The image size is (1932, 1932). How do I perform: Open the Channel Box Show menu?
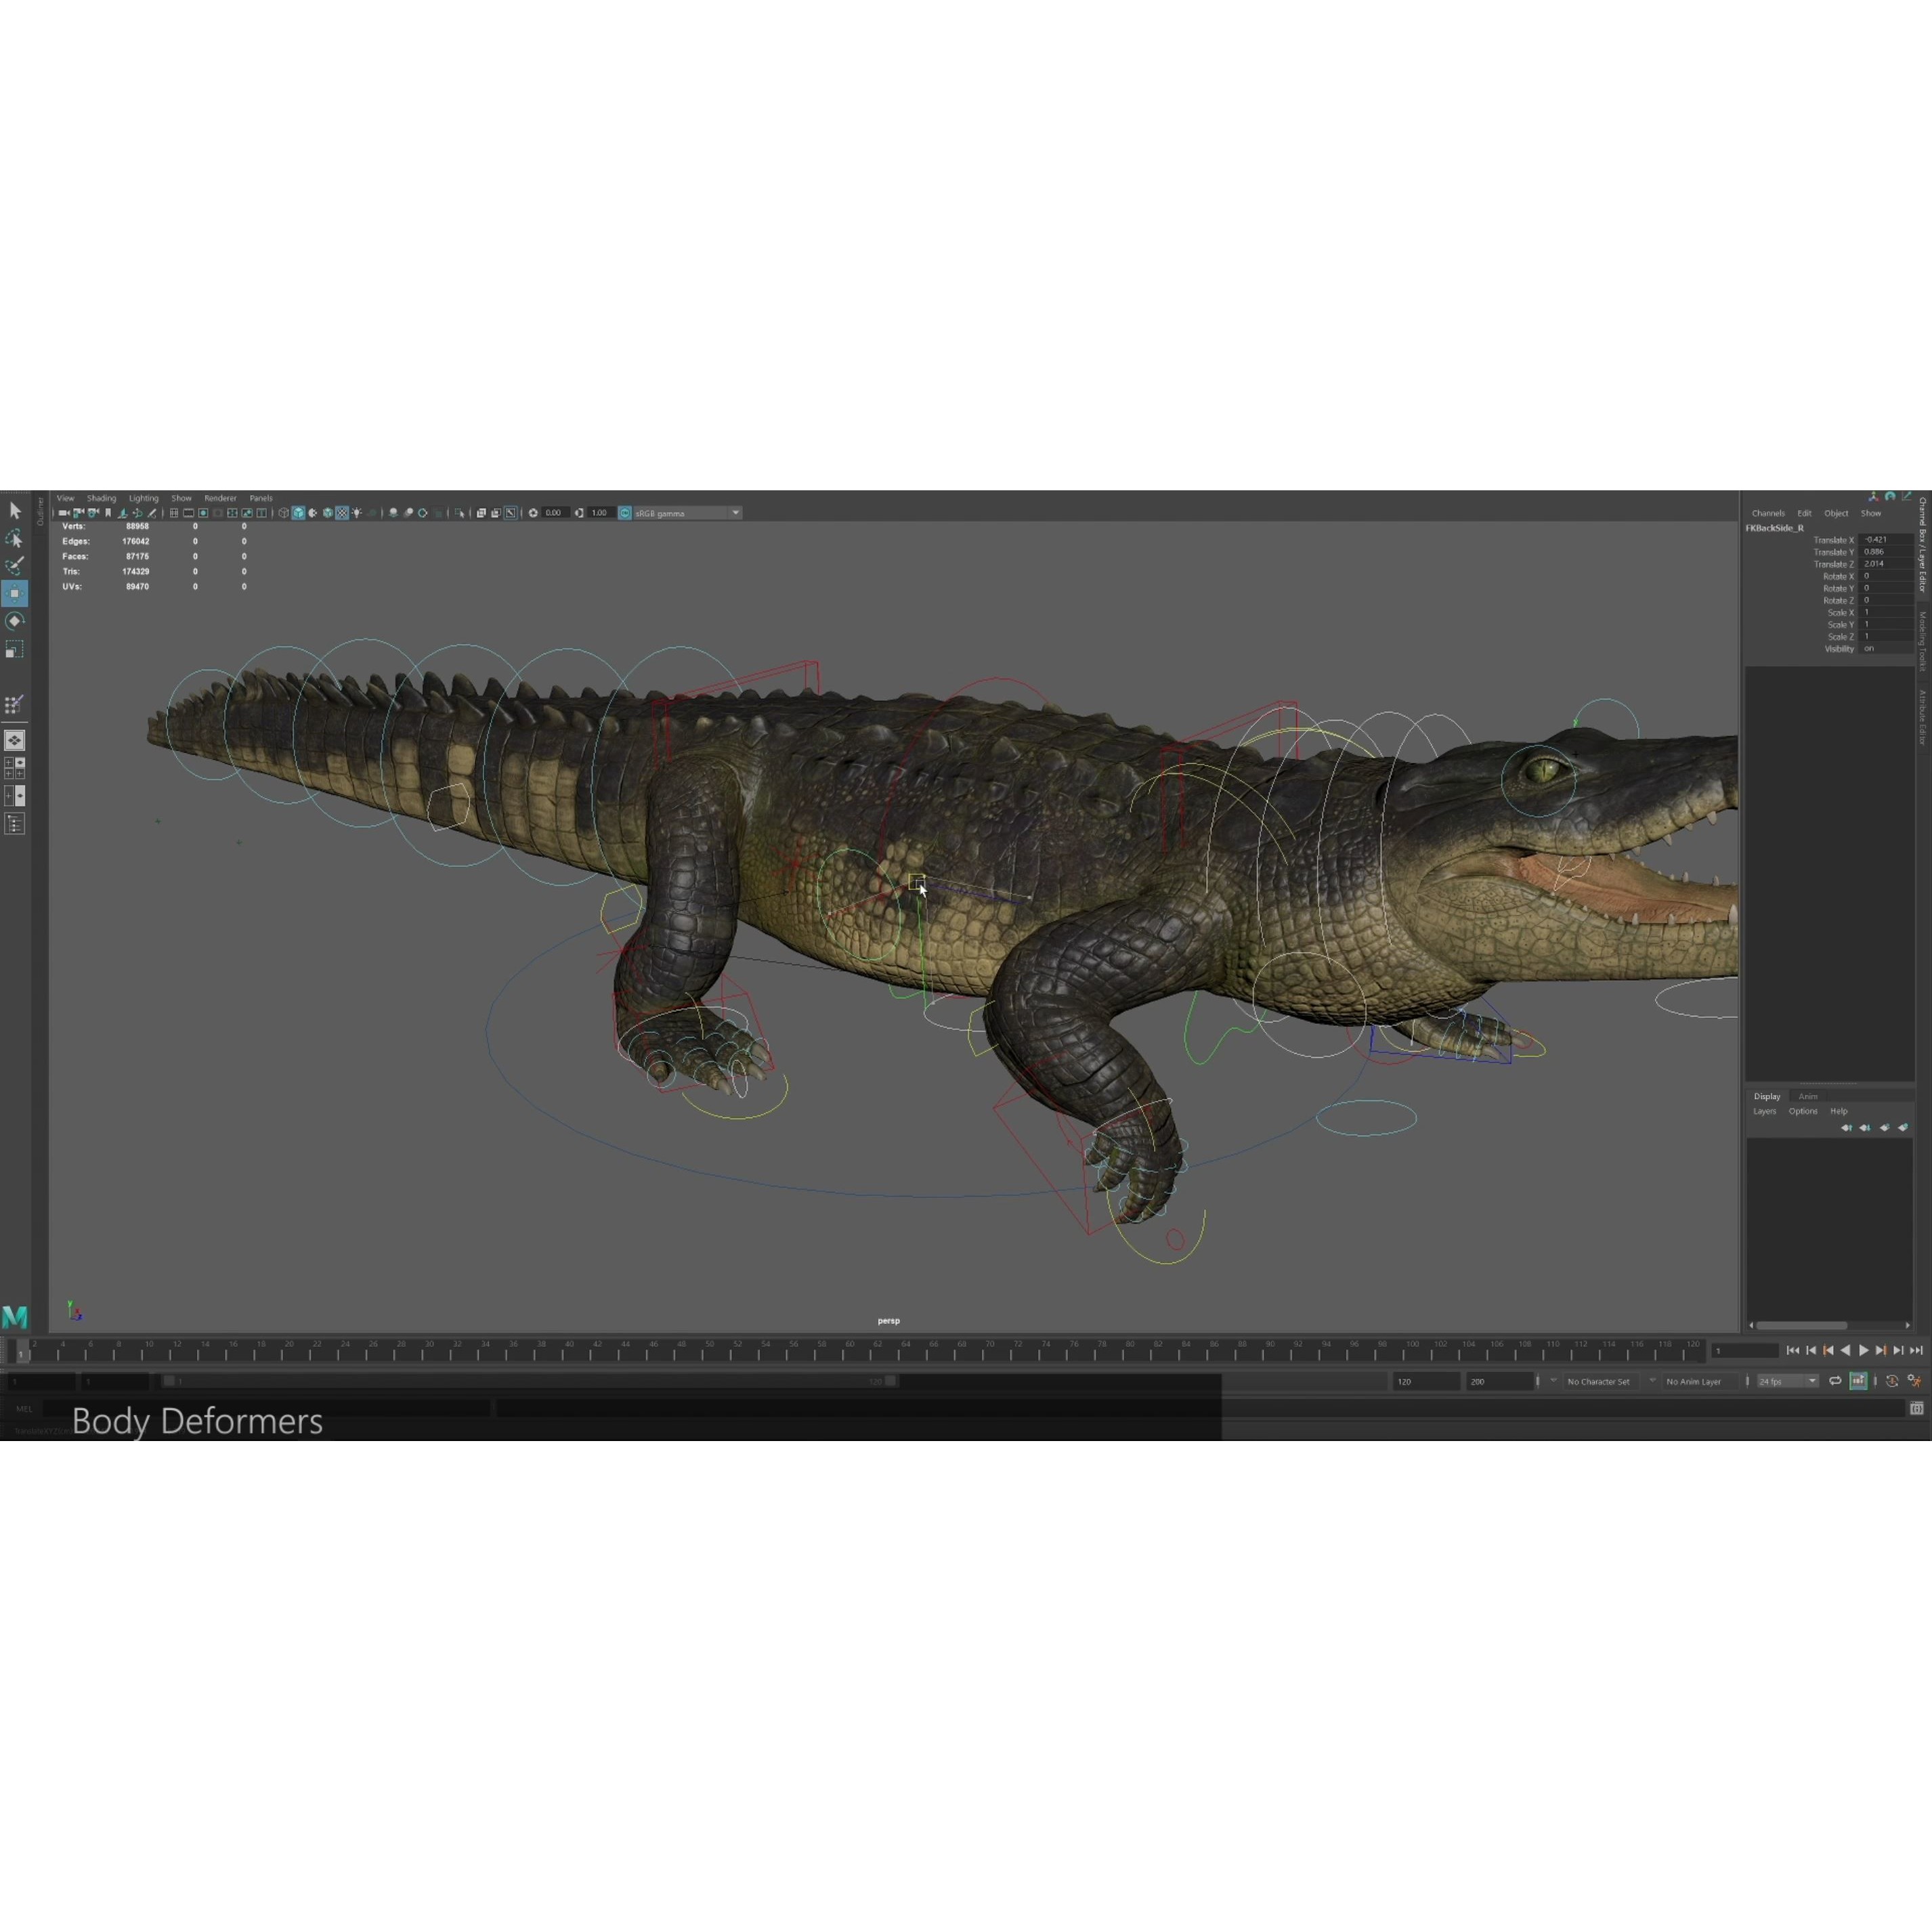click(1870, 513)
